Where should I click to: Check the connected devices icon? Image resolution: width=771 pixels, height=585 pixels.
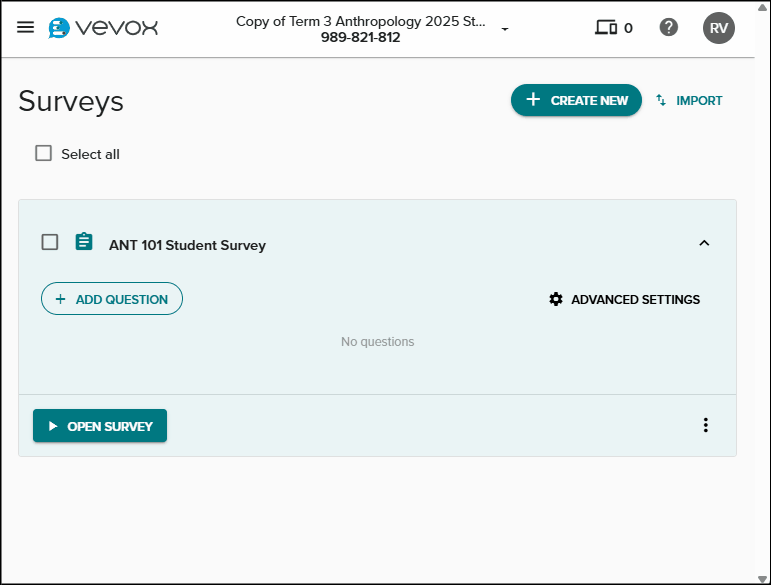(606, 28)
